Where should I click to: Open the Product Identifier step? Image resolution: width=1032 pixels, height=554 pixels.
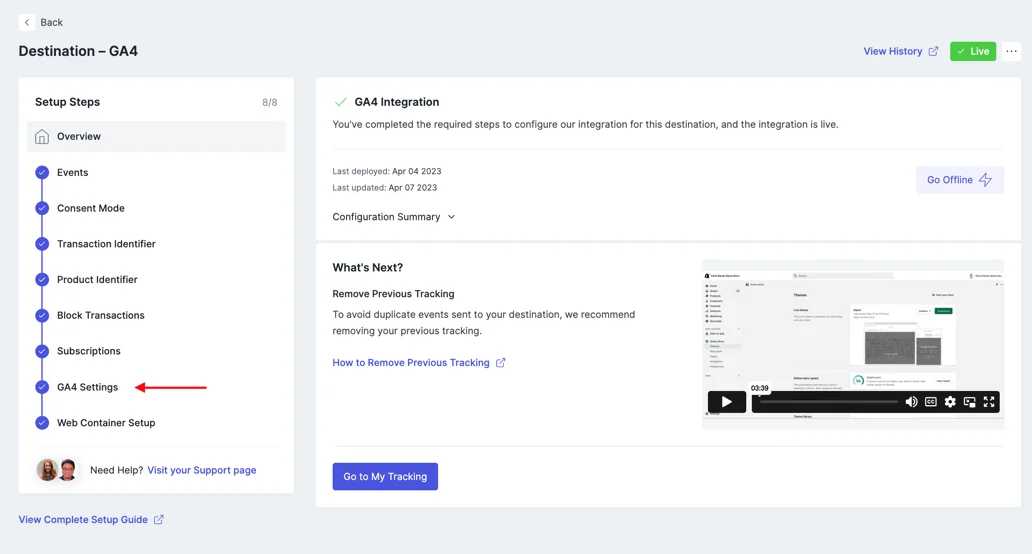coord(97,280)
